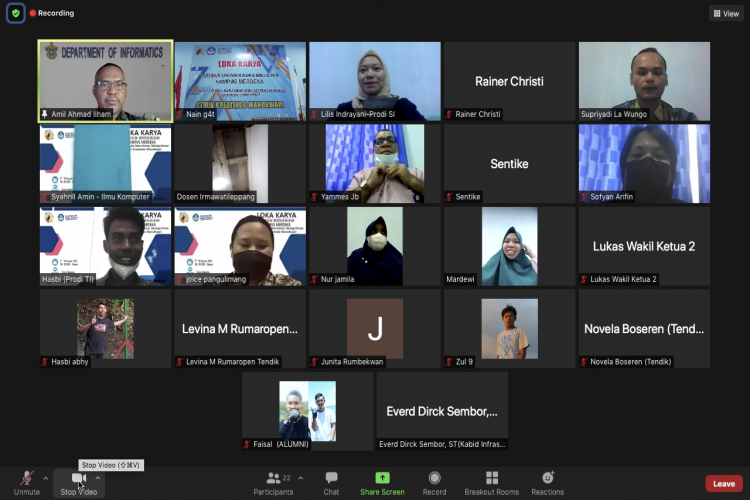Open audio options arrow beside Unmute

pos(45,478)
